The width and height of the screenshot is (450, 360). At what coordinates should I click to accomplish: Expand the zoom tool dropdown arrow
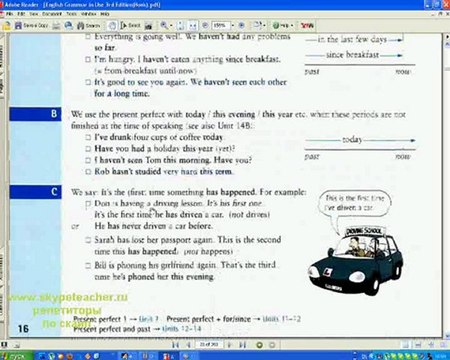(171, 25)
